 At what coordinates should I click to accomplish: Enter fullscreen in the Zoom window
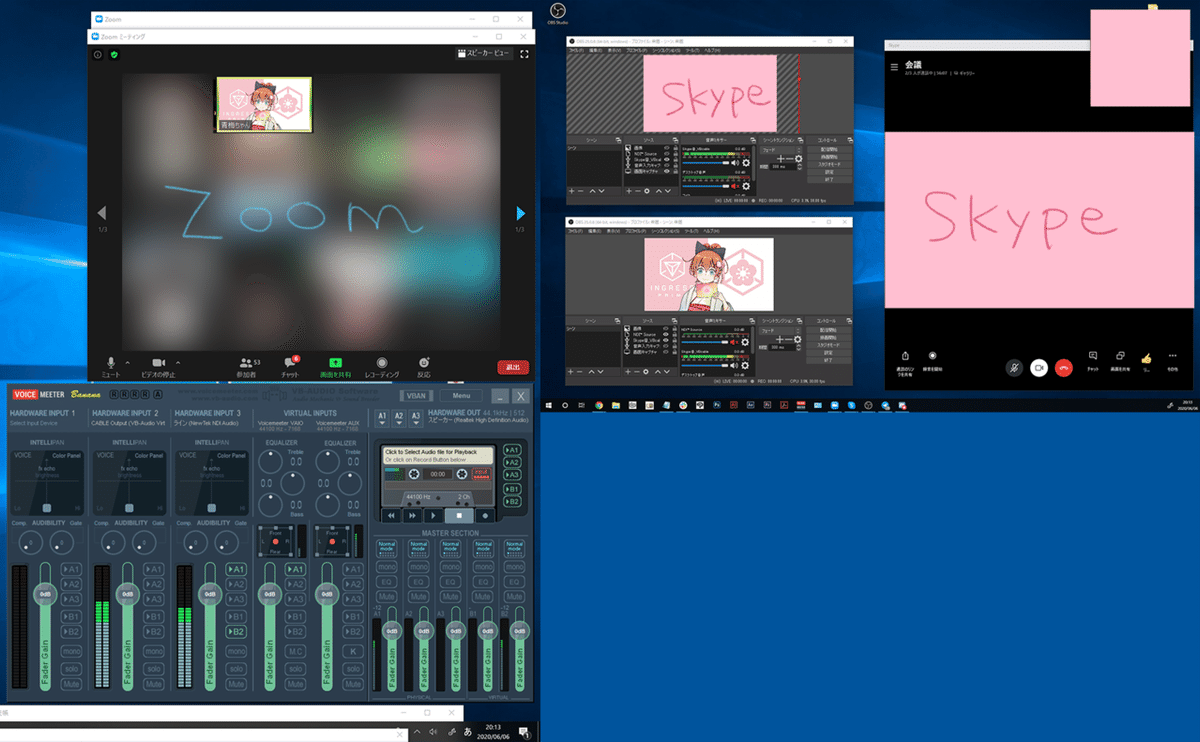click(x=523, y=54)
